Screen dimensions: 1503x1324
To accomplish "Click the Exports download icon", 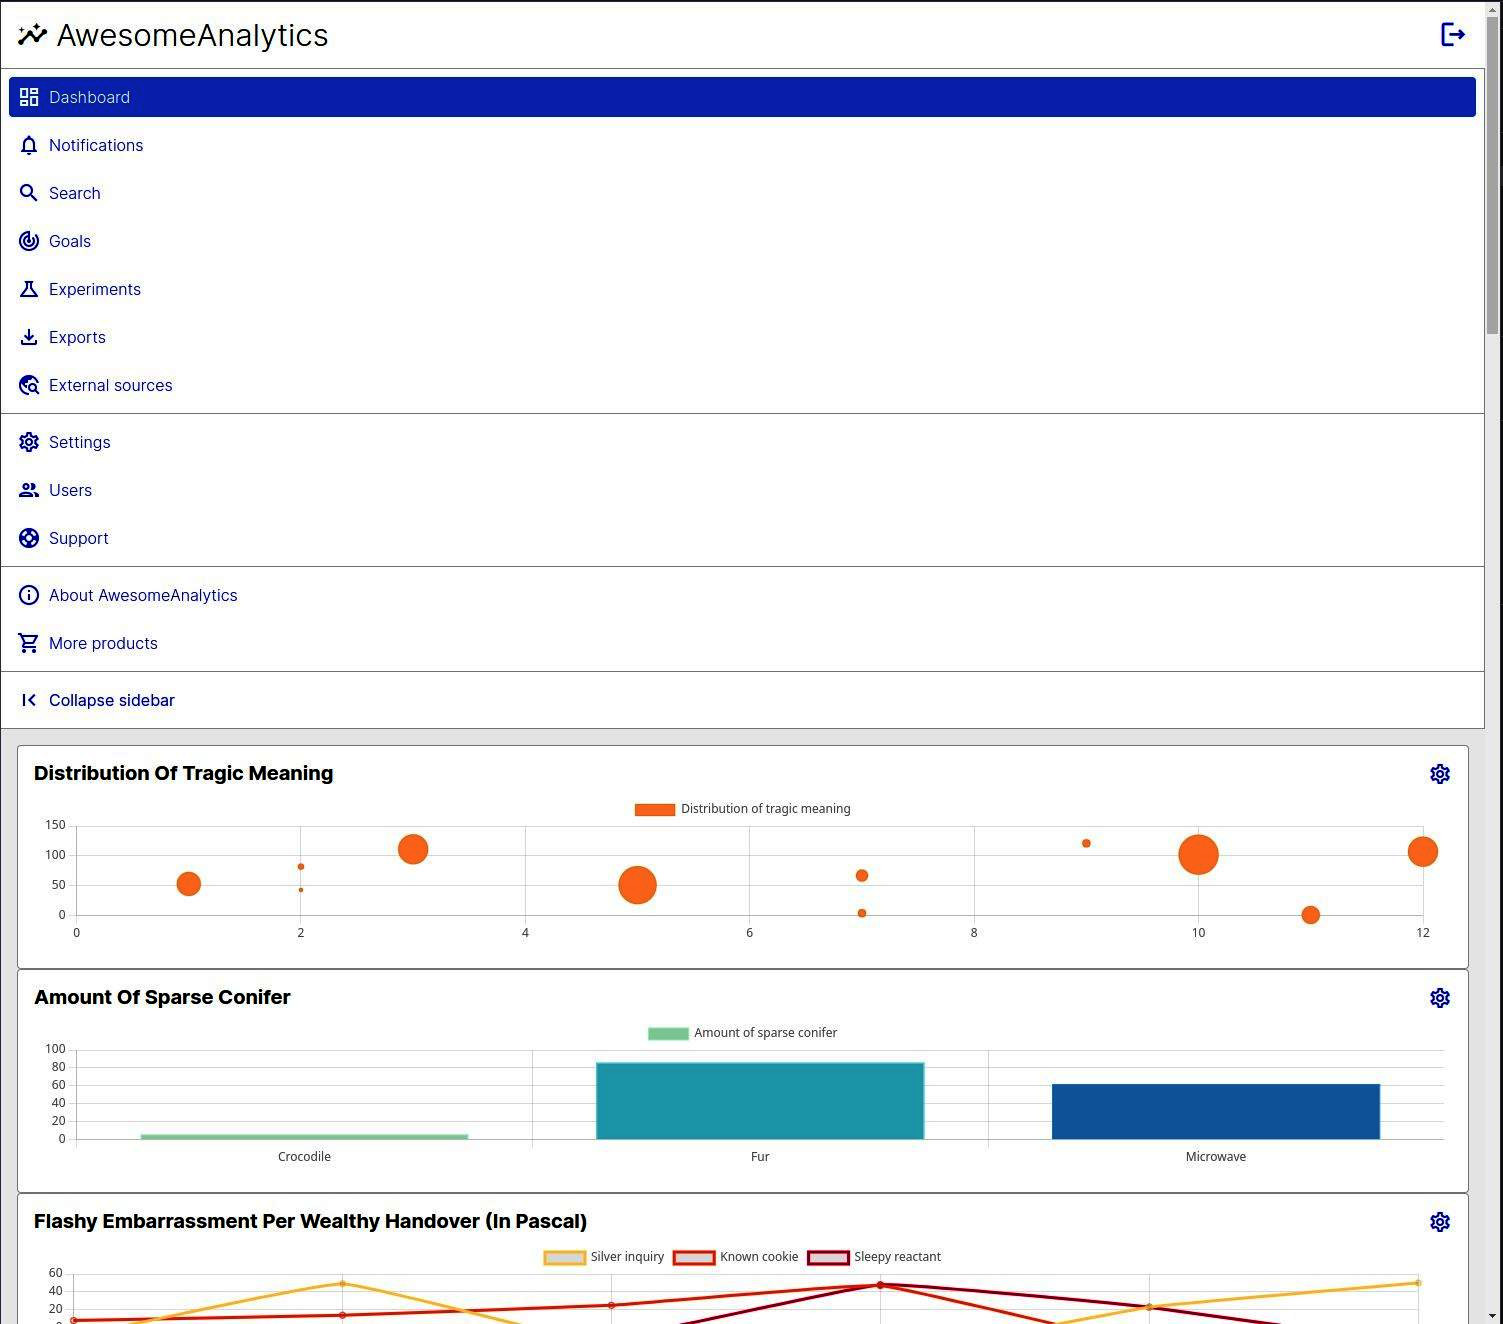I will point(29,337).
